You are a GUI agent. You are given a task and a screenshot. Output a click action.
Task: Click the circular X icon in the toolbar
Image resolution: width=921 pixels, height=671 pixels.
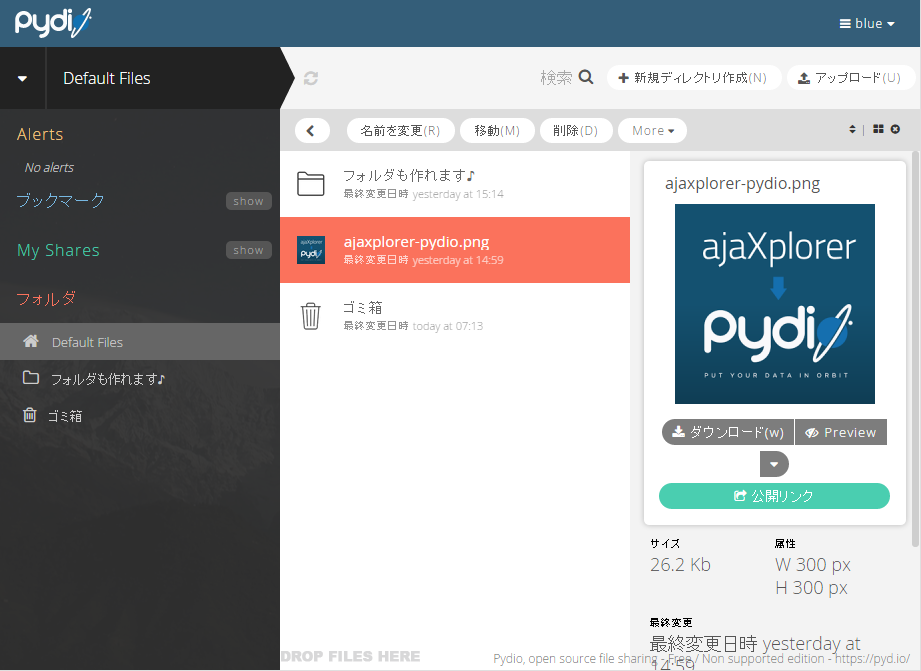(x=895, y=129)
